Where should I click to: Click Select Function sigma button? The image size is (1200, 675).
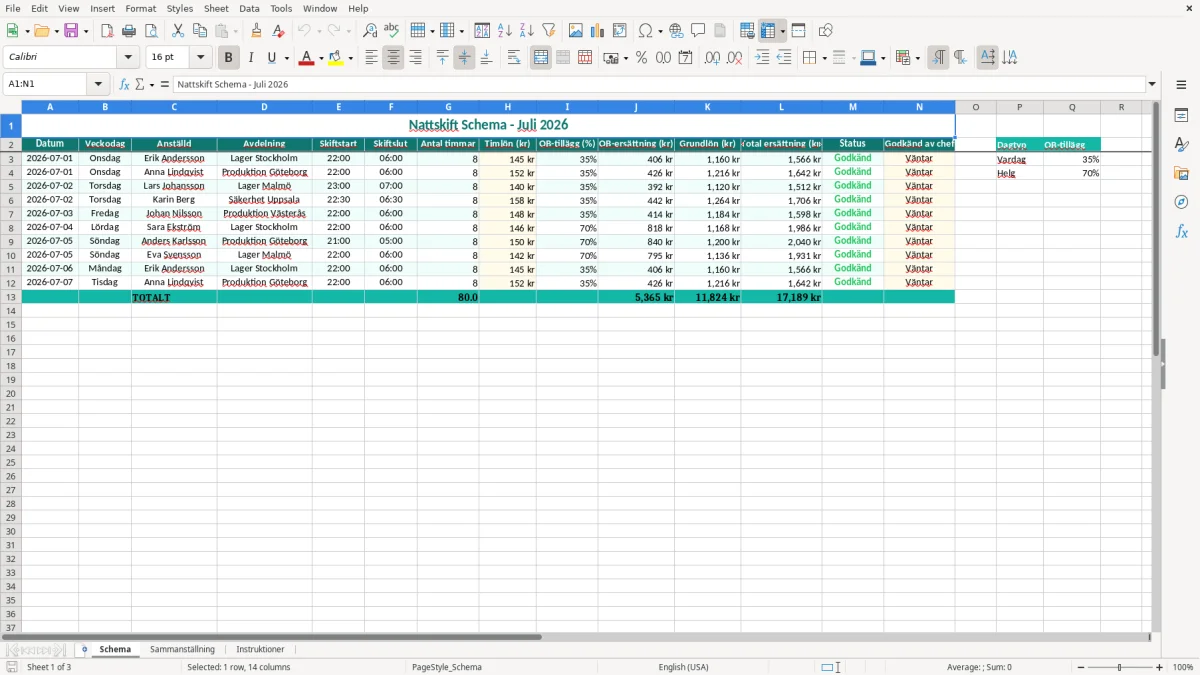[140, 84]
